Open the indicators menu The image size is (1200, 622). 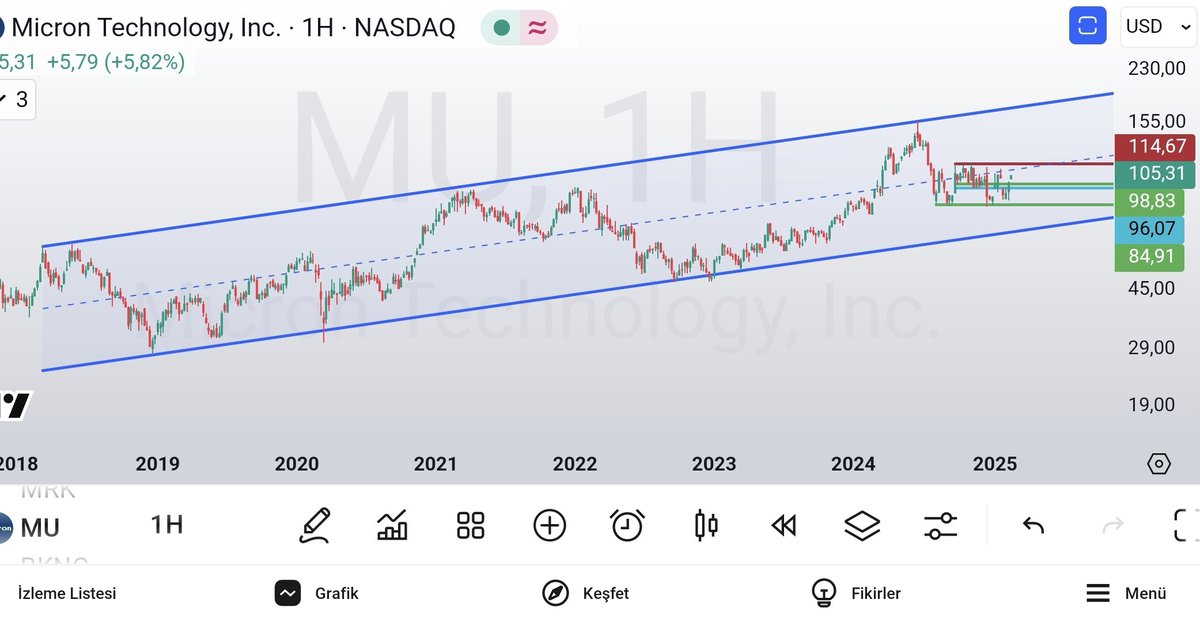click(x=391, y=524)
